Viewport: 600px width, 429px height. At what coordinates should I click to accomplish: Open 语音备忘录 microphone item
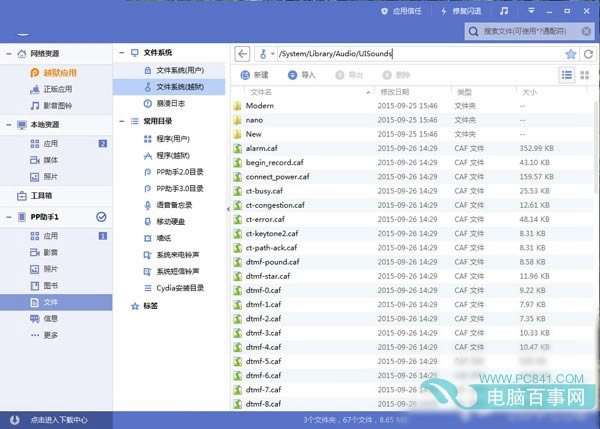[x=168, y=205]
